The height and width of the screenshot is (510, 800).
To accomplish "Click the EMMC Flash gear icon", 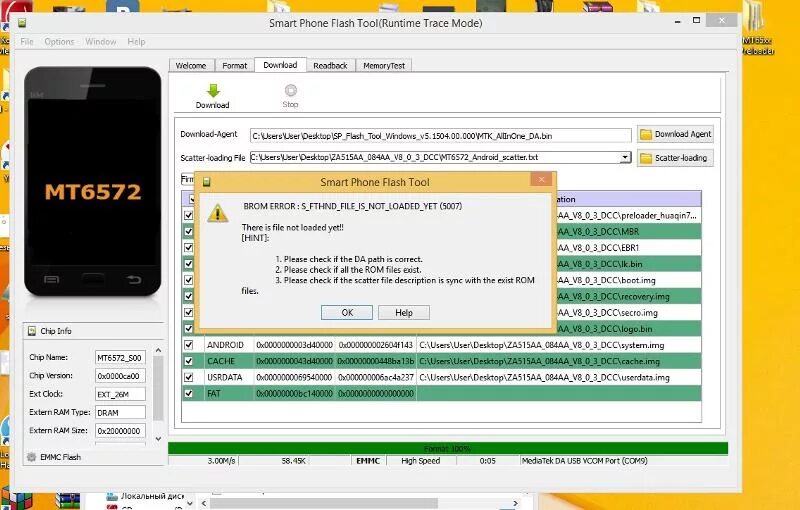I will click(x=32, y=457).
